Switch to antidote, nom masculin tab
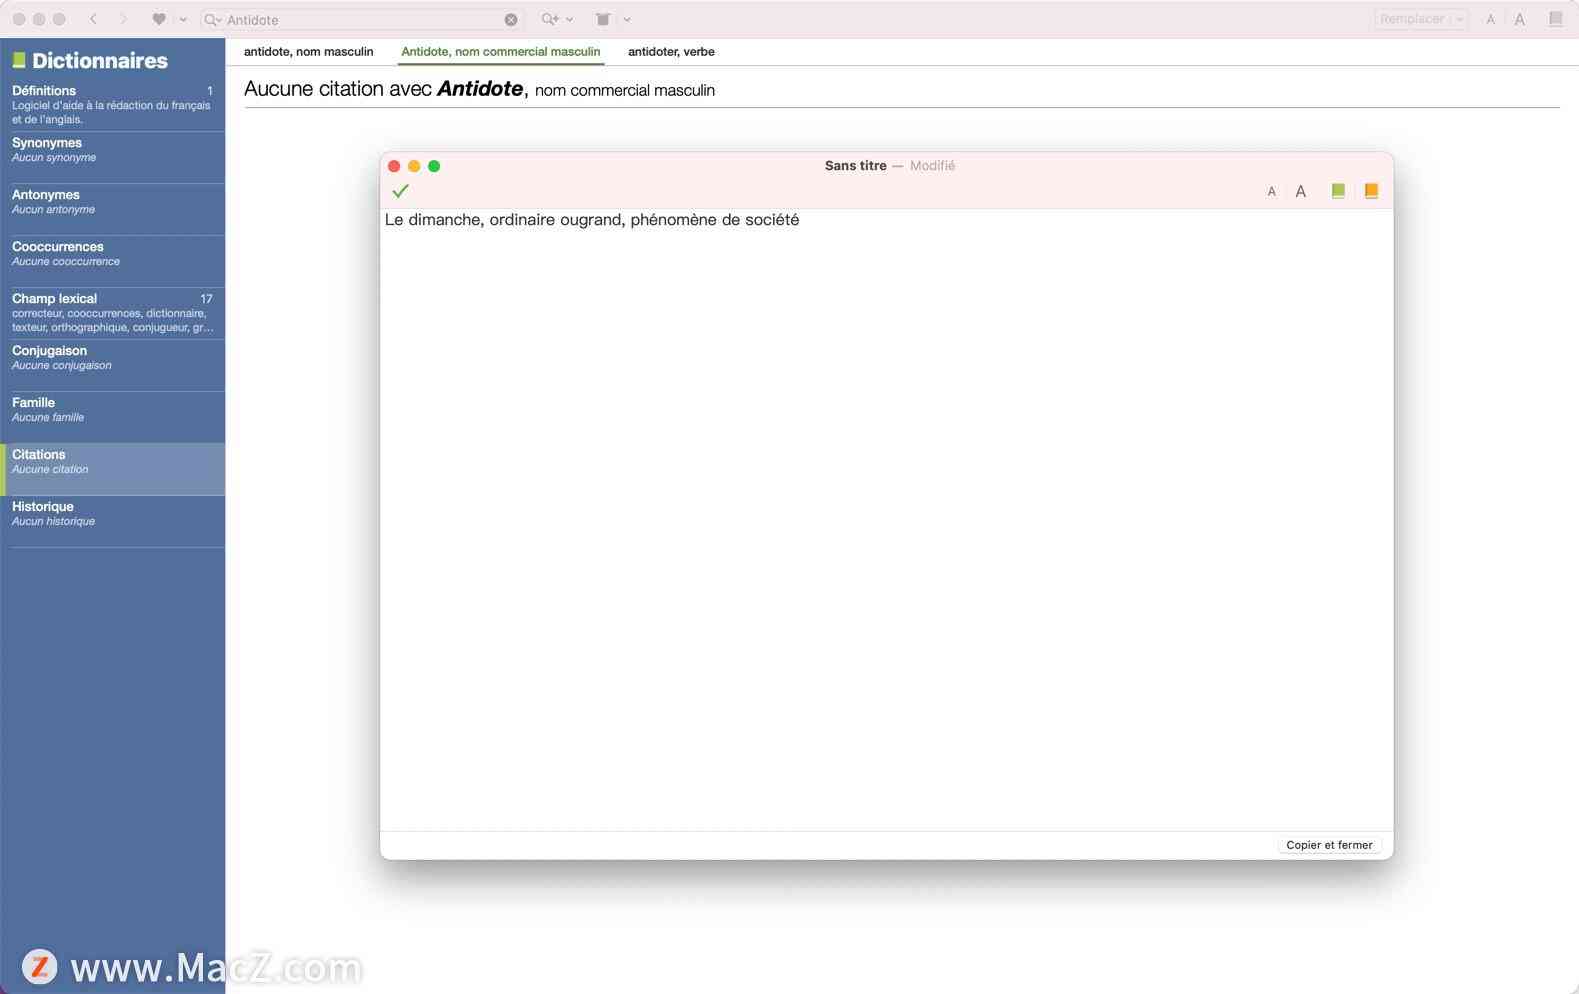The width and height of the screenshot is (1579, 994). pos(308,52)
